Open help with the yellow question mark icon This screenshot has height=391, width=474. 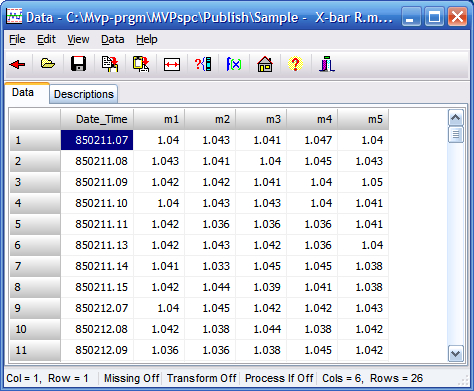pyautogui.click(x=295, y=64)
